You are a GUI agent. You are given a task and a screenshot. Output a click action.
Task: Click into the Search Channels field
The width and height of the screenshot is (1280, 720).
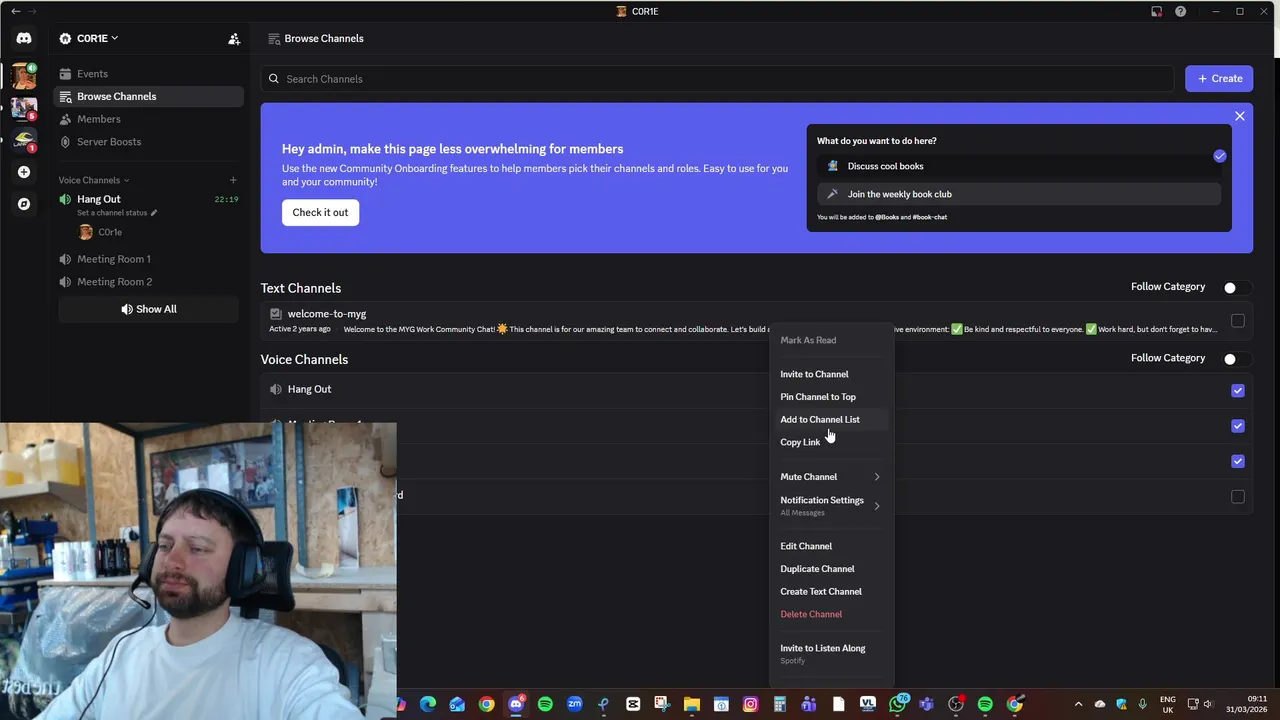tap(717, 79)
